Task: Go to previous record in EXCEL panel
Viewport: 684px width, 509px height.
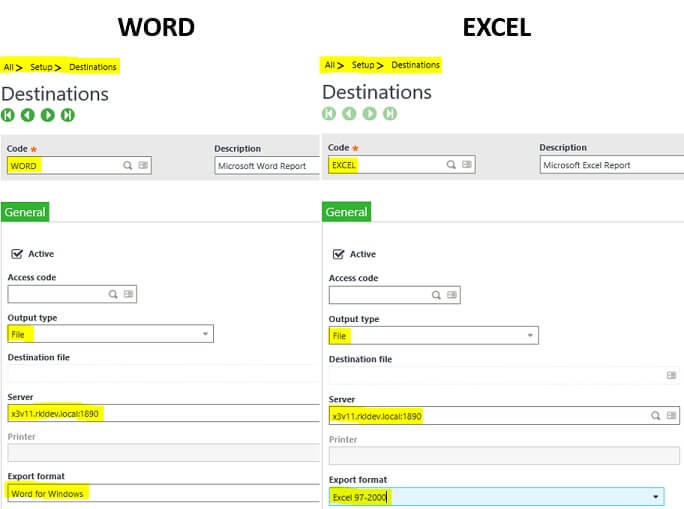Action: point(349,113)
